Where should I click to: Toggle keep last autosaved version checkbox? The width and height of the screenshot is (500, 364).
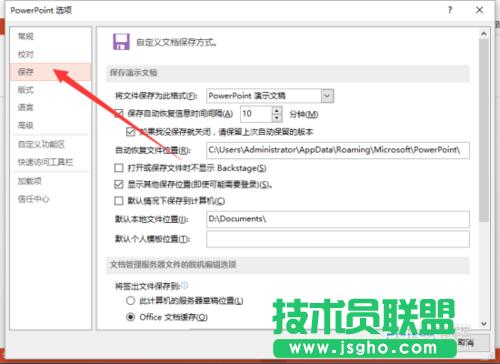tap(131, 132)
